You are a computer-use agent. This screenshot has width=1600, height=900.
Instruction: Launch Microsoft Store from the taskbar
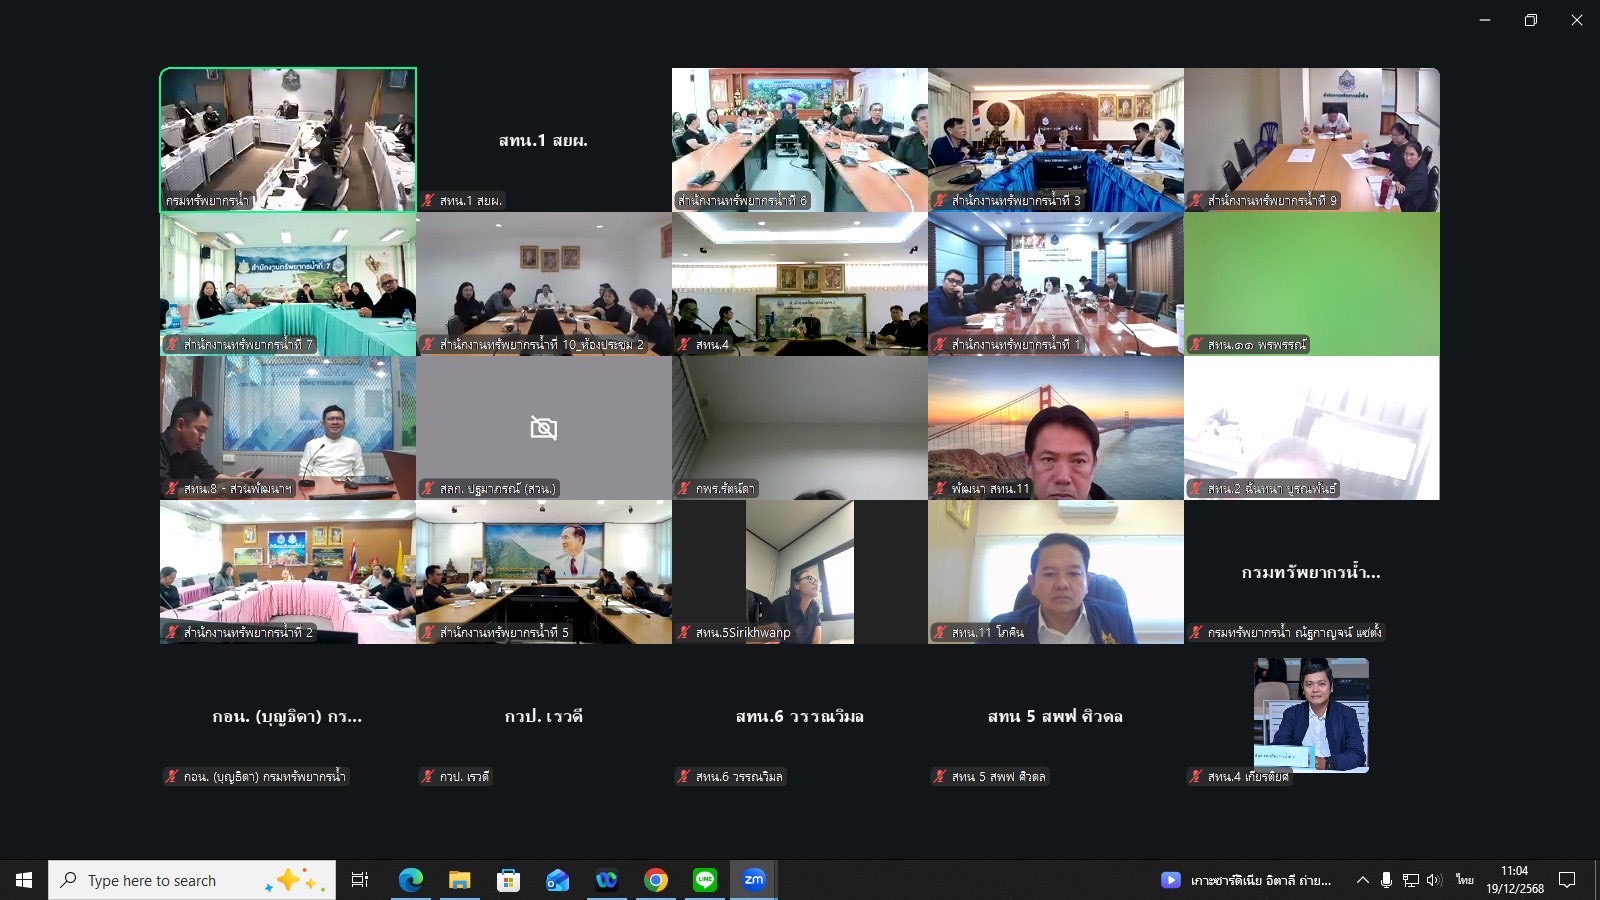[x=508, y=880]
